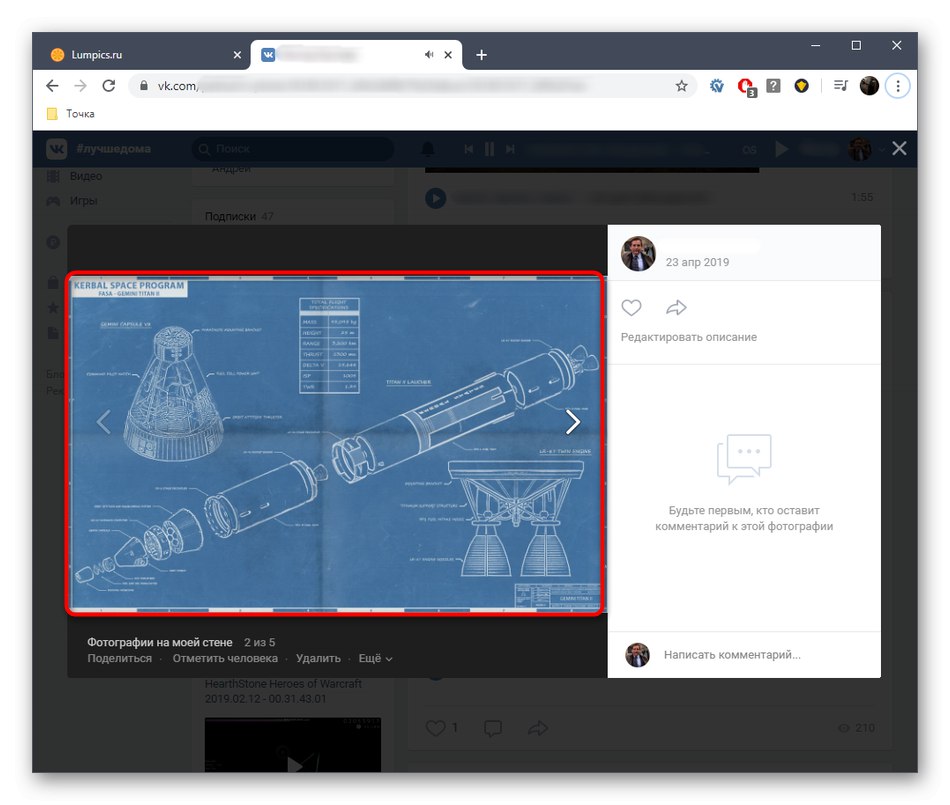Viewport: 950px width, 805px height.
Task: Share the post using the arrow icon
Action: [x=538, y=729]
